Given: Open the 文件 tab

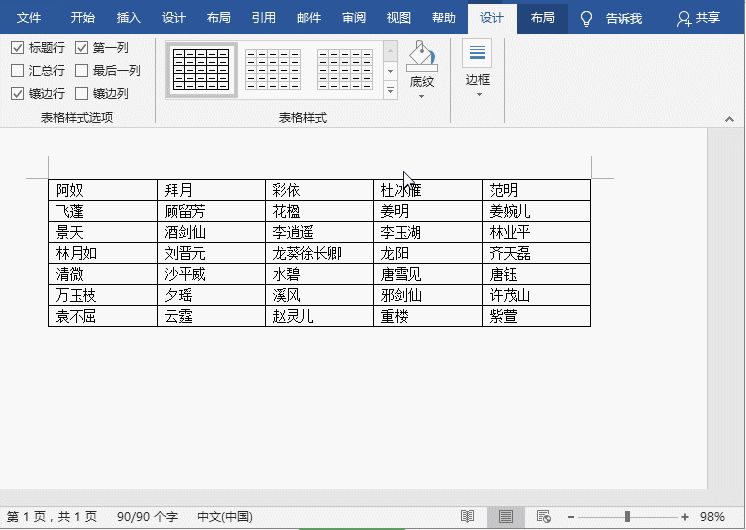Looking at the screenshot, I should tap(29, 18).
